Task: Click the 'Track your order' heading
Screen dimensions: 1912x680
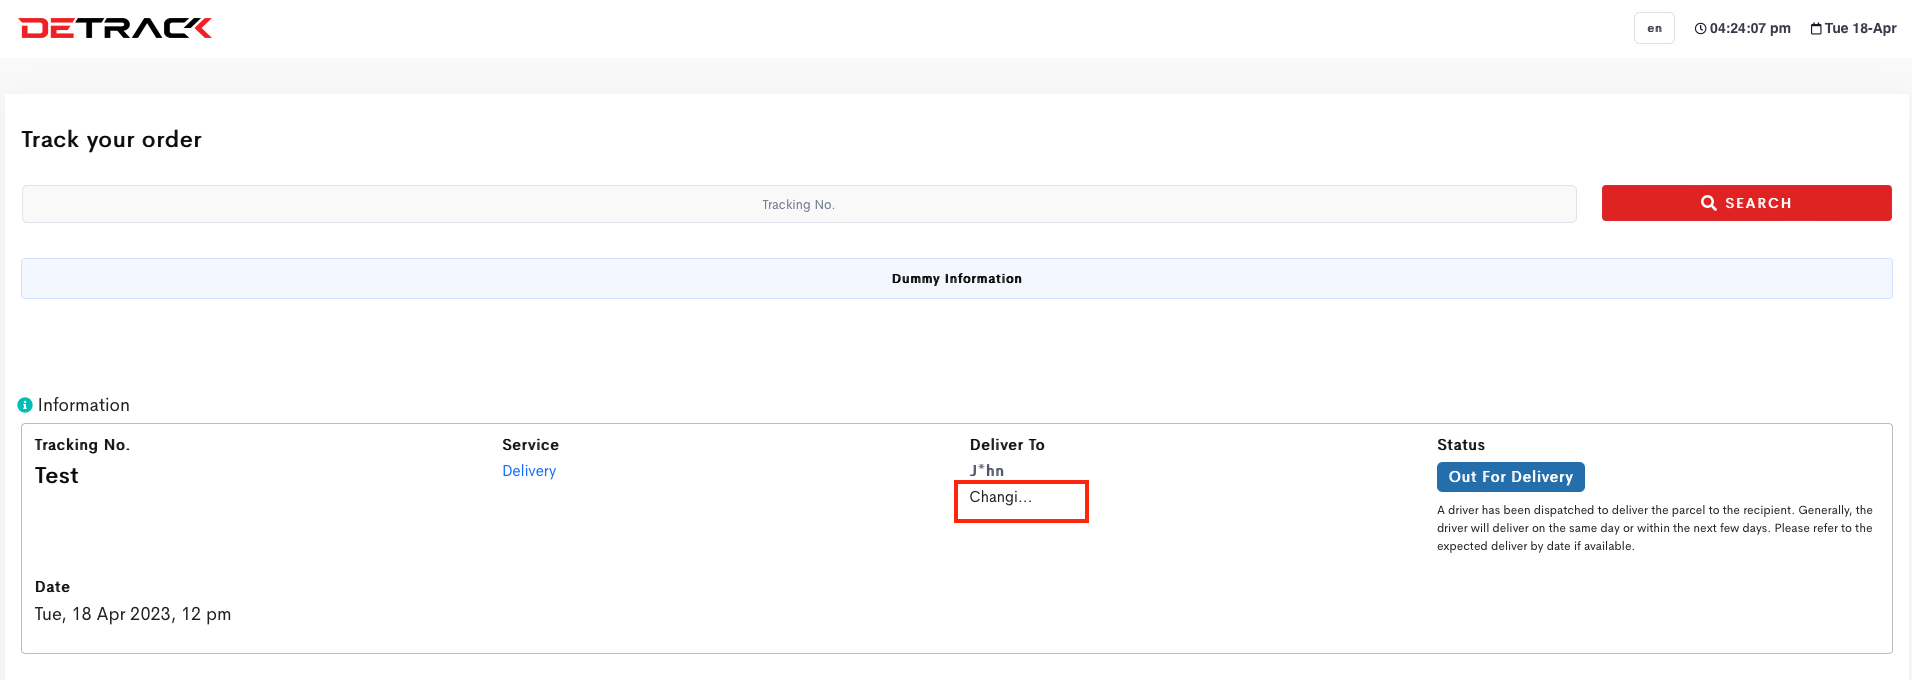Action: [x=112, y=140]
